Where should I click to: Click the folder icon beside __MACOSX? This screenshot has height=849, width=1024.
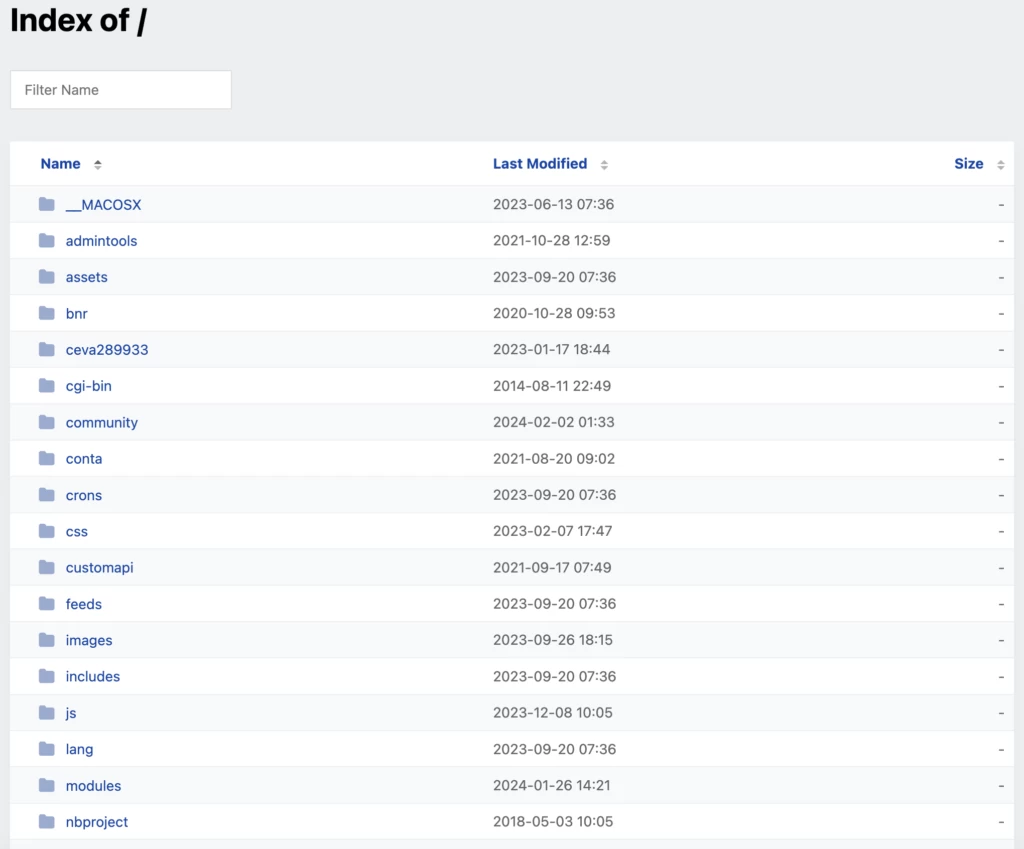click(47, 204)
